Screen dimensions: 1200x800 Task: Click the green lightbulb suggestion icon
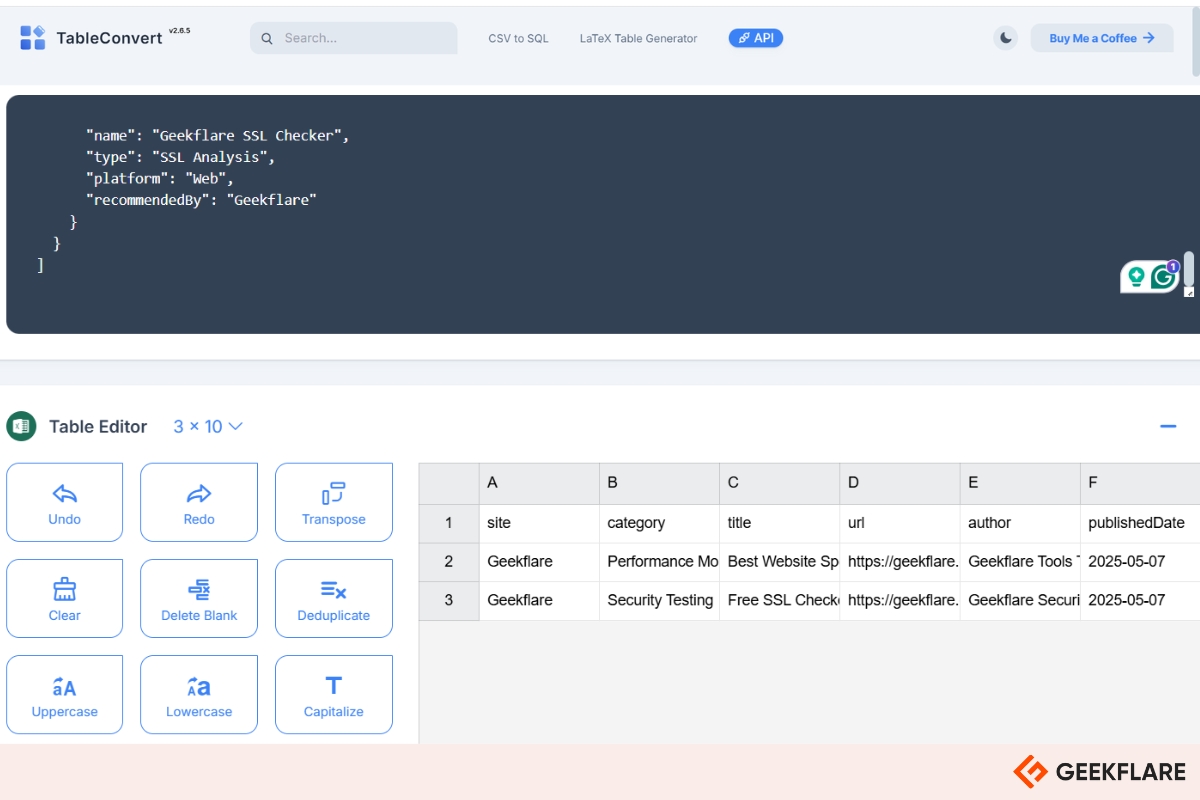click(x=1136, y=277)
